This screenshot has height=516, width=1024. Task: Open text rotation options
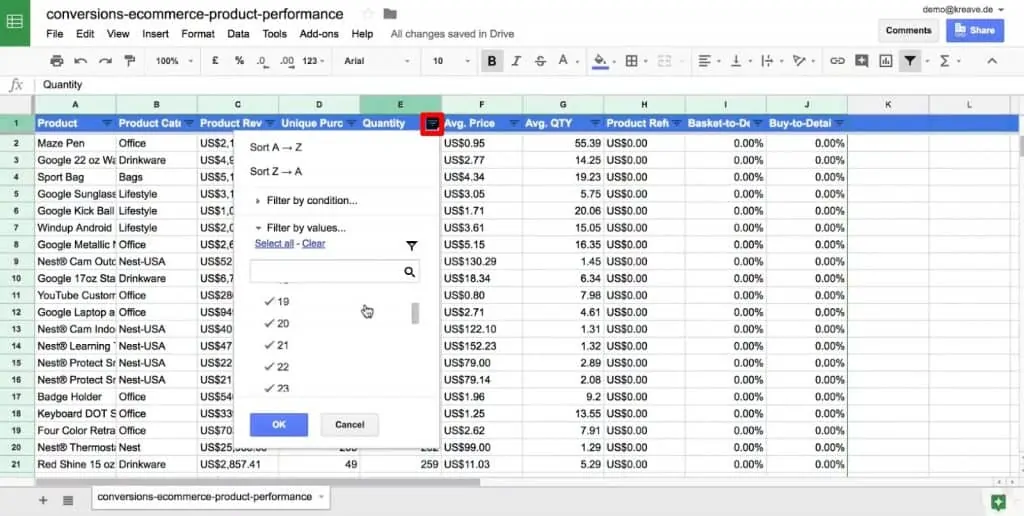pyautogui.click(x=799, y=61)
